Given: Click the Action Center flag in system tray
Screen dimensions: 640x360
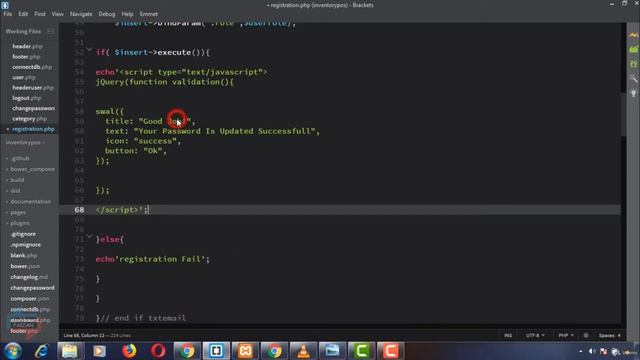Looking at the screenshot, I should 603,351.
